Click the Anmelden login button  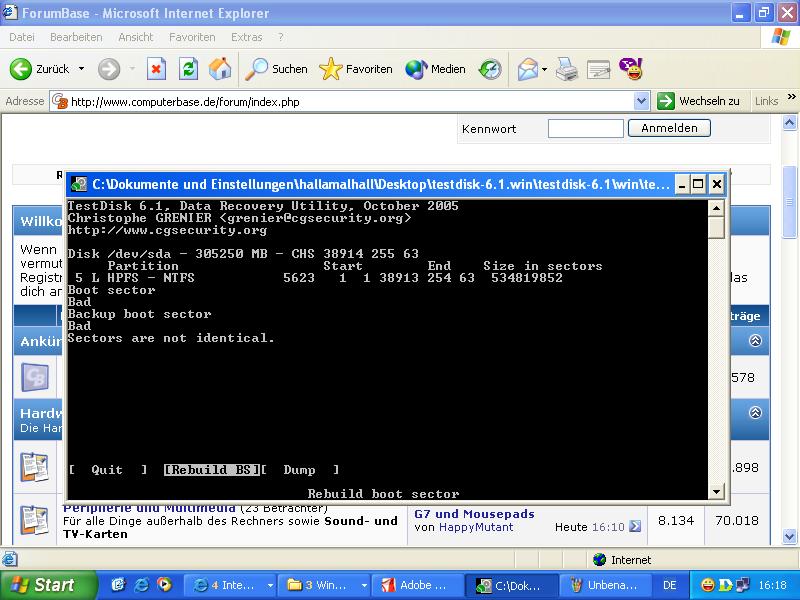(x=669, y=128)
